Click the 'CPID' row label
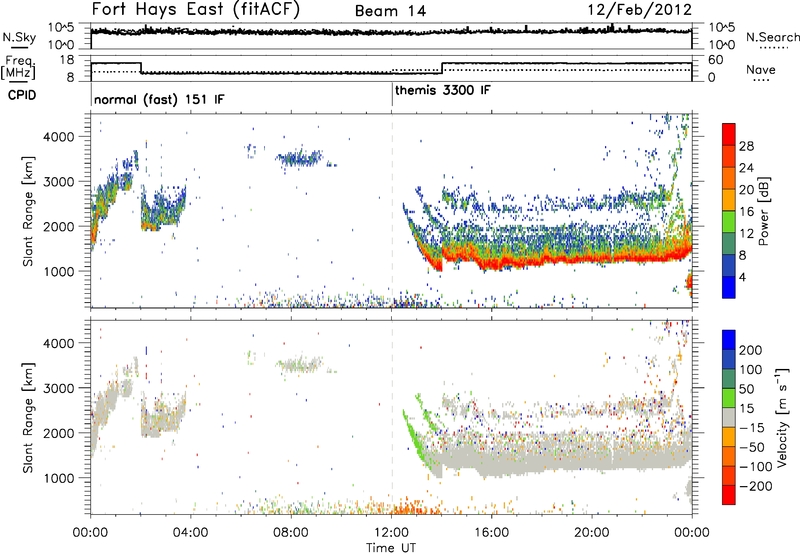Image resolution: width=800 pixels, height=554 pixels. pyautogui.click(x=22, y=95)
